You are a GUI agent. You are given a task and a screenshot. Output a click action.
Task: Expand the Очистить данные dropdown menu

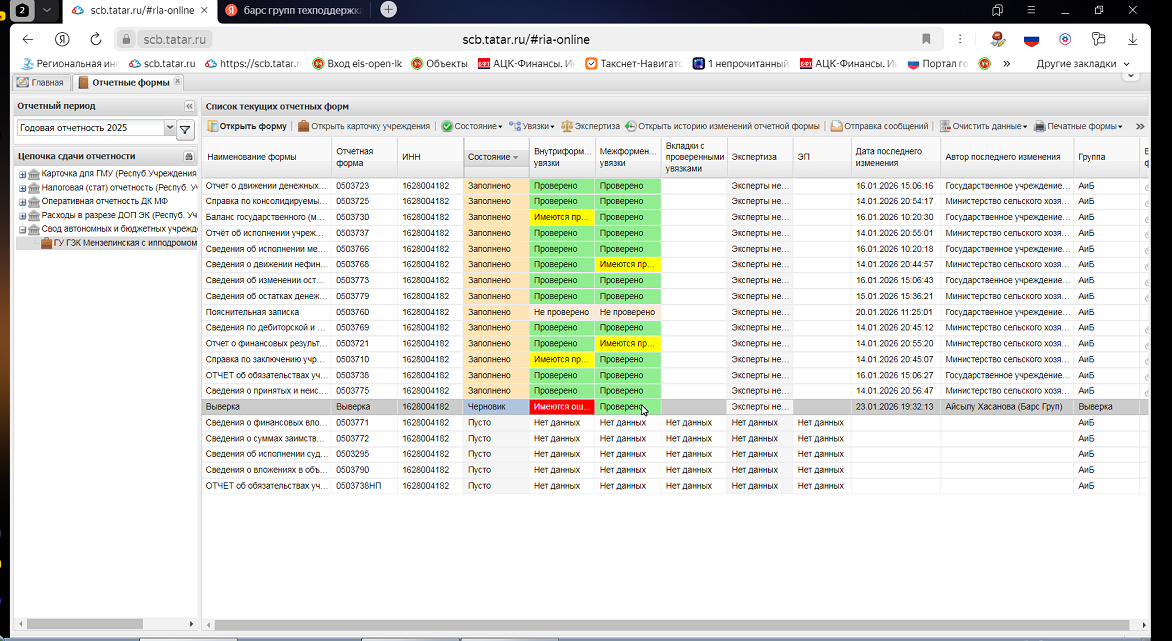point(983,126)
